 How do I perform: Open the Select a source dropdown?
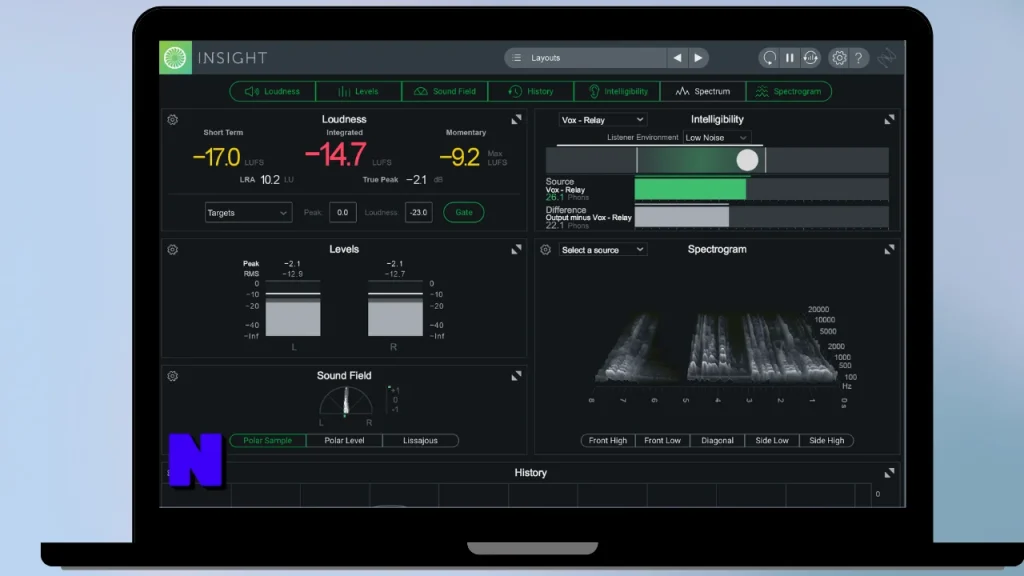coord(602,250)
